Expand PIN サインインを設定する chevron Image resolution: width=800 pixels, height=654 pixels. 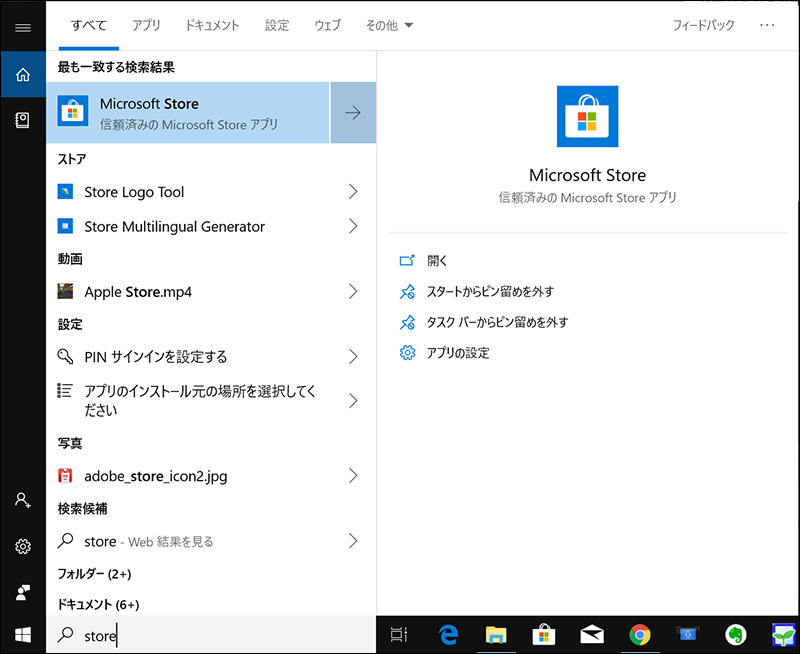pos(353,356)
